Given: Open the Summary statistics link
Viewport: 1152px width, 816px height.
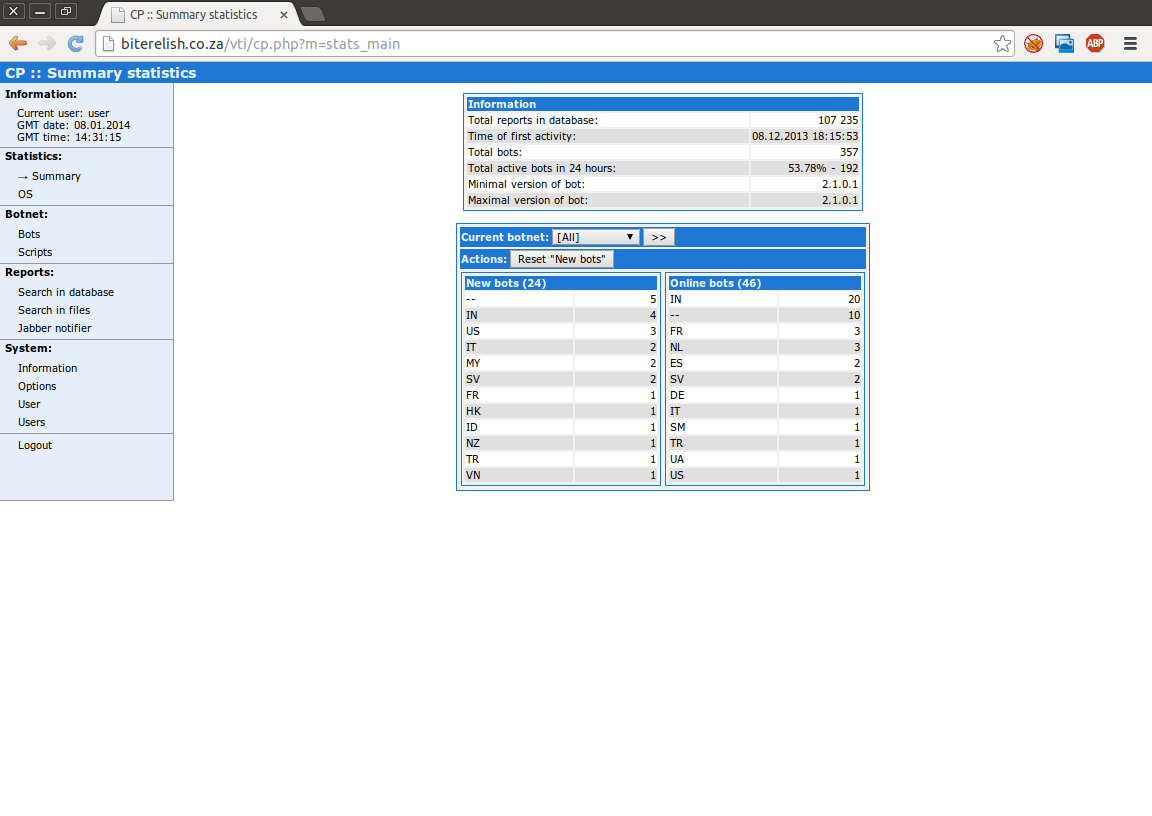Looking at the screenshot, I should coord(56,176).
